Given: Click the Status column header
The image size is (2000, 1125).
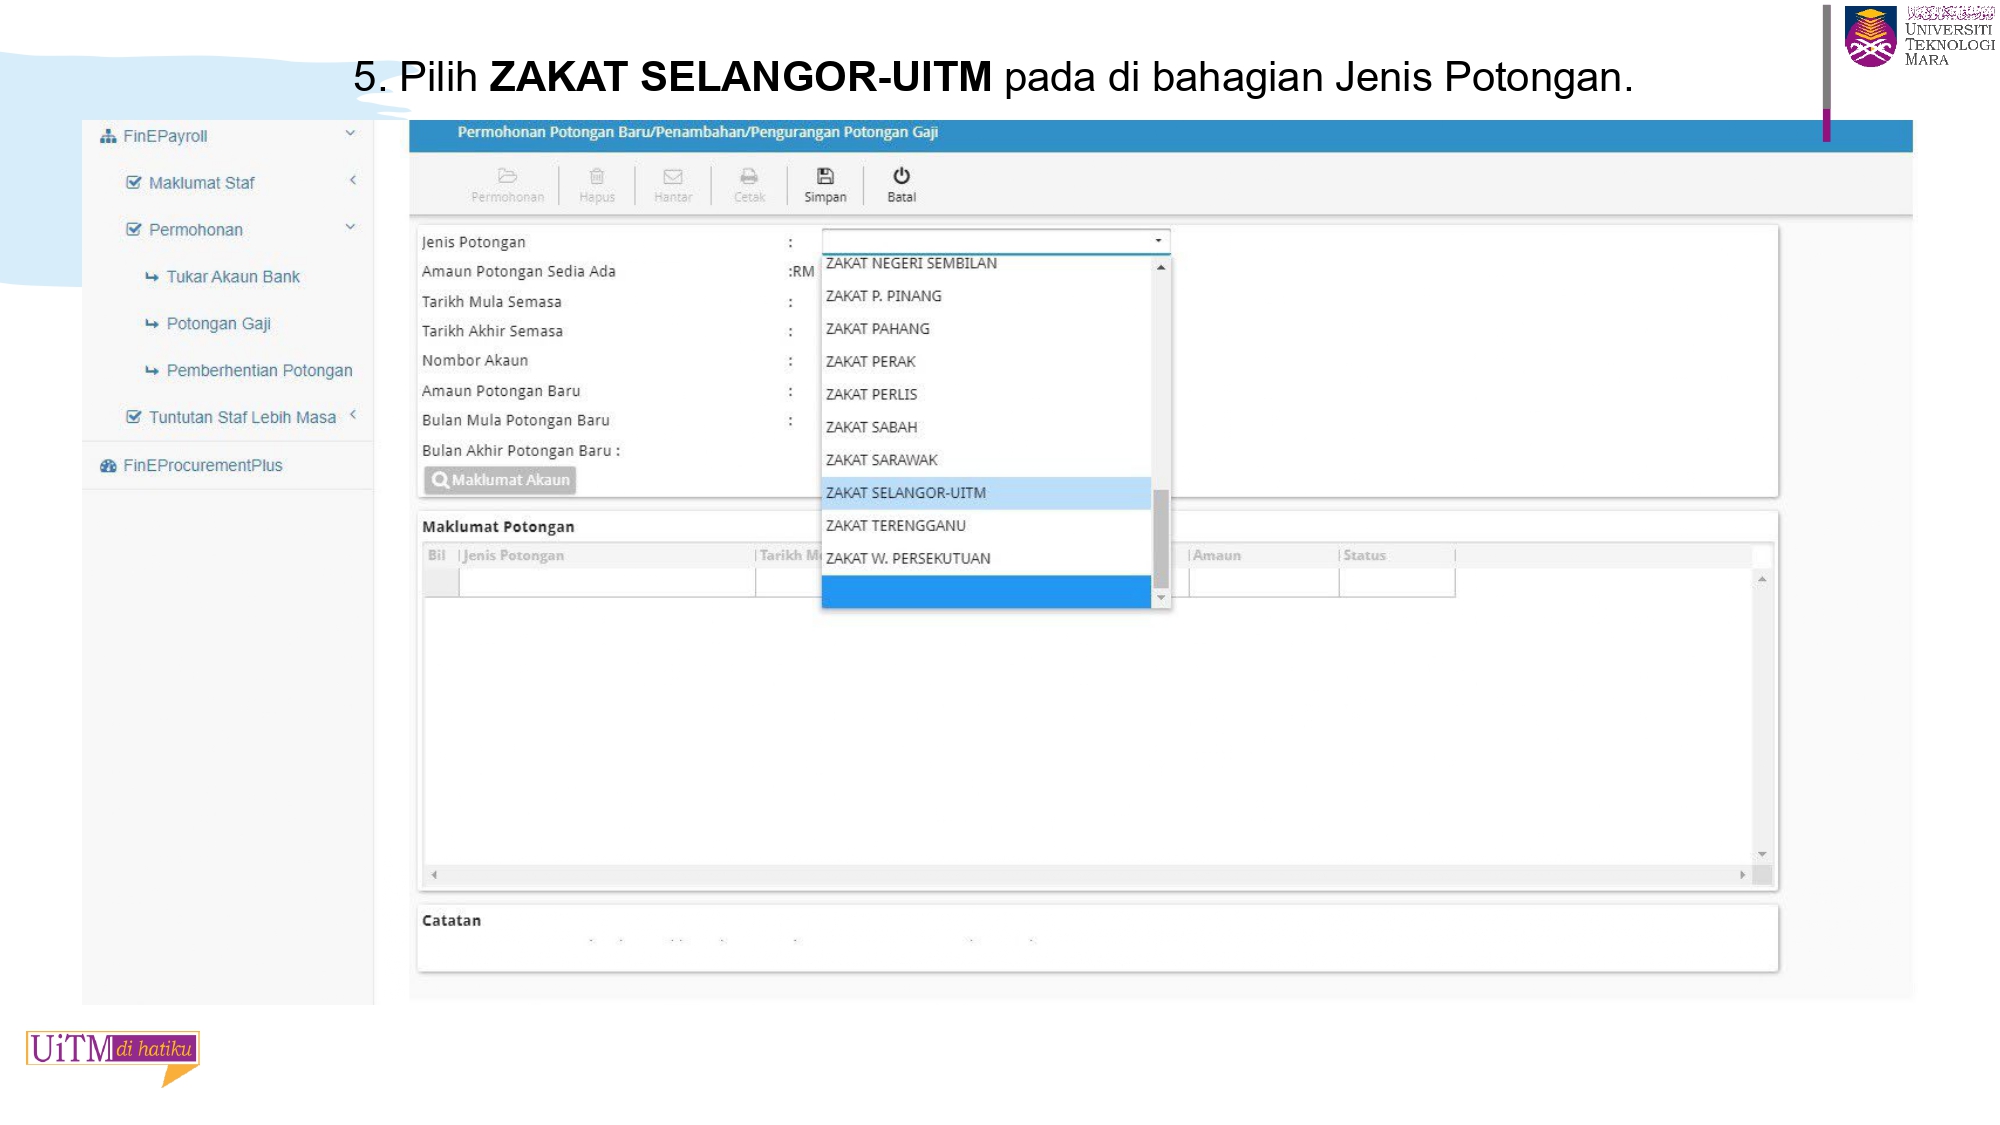Looking at the screenshot, I should [x=1396, y=556].
